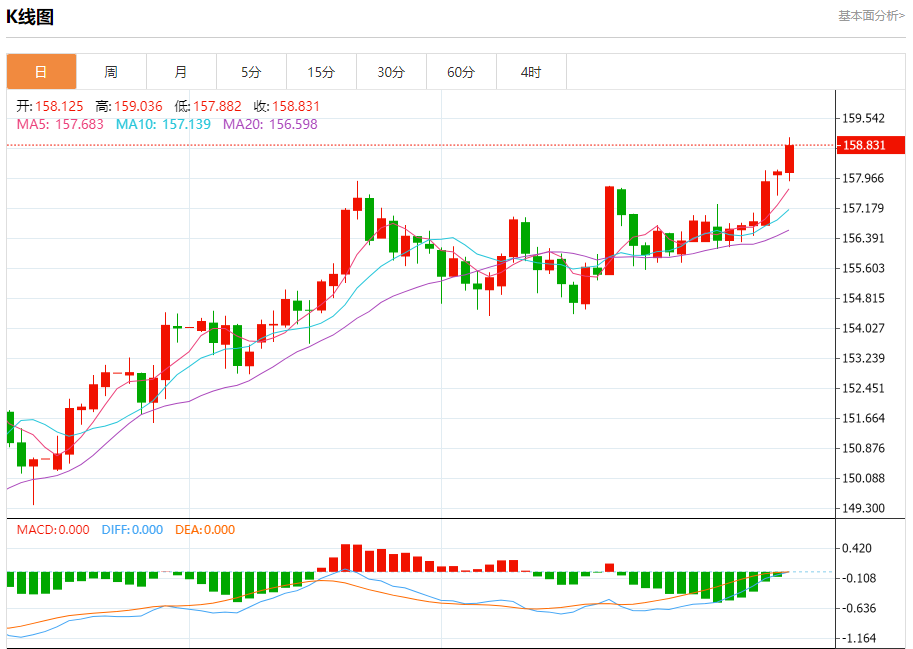Click the 159.542 price axis label
This screenshot has width=913, height=649.
pos(864,118)
